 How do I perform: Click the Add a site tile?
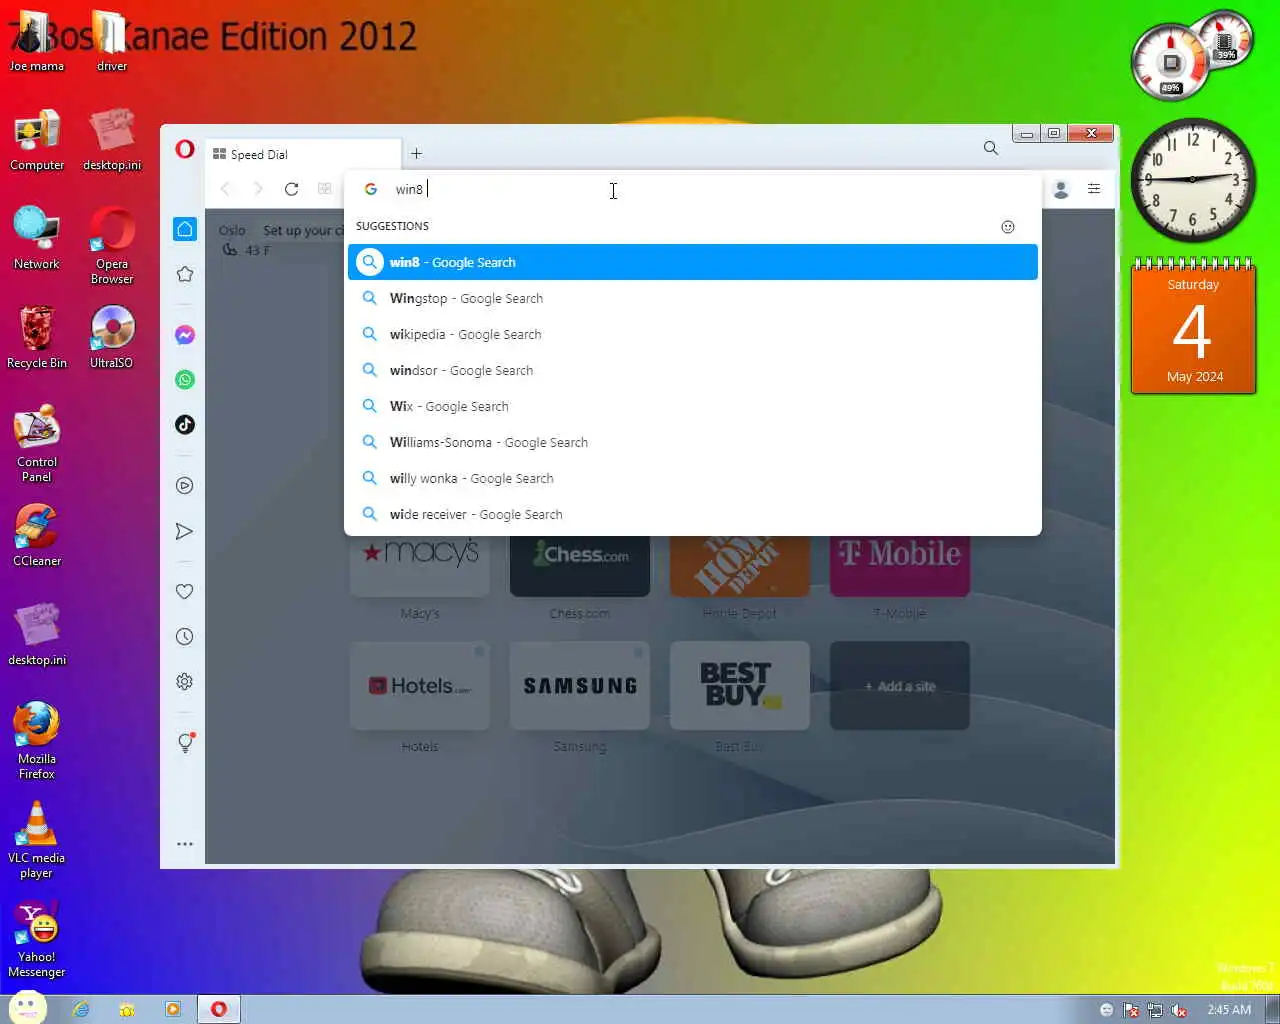pyautogui.click(x=900, y=686)
